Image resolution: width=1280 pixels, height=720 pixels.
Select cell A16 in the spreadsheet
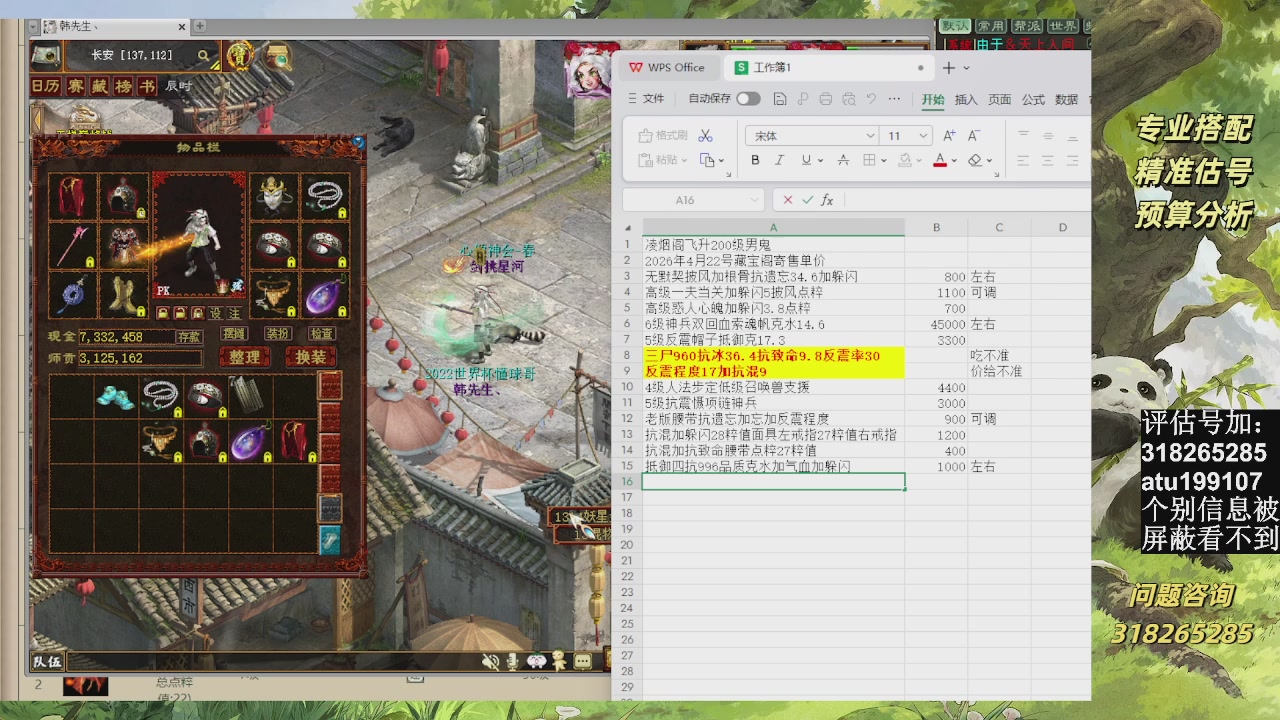[x=773, y=482]
